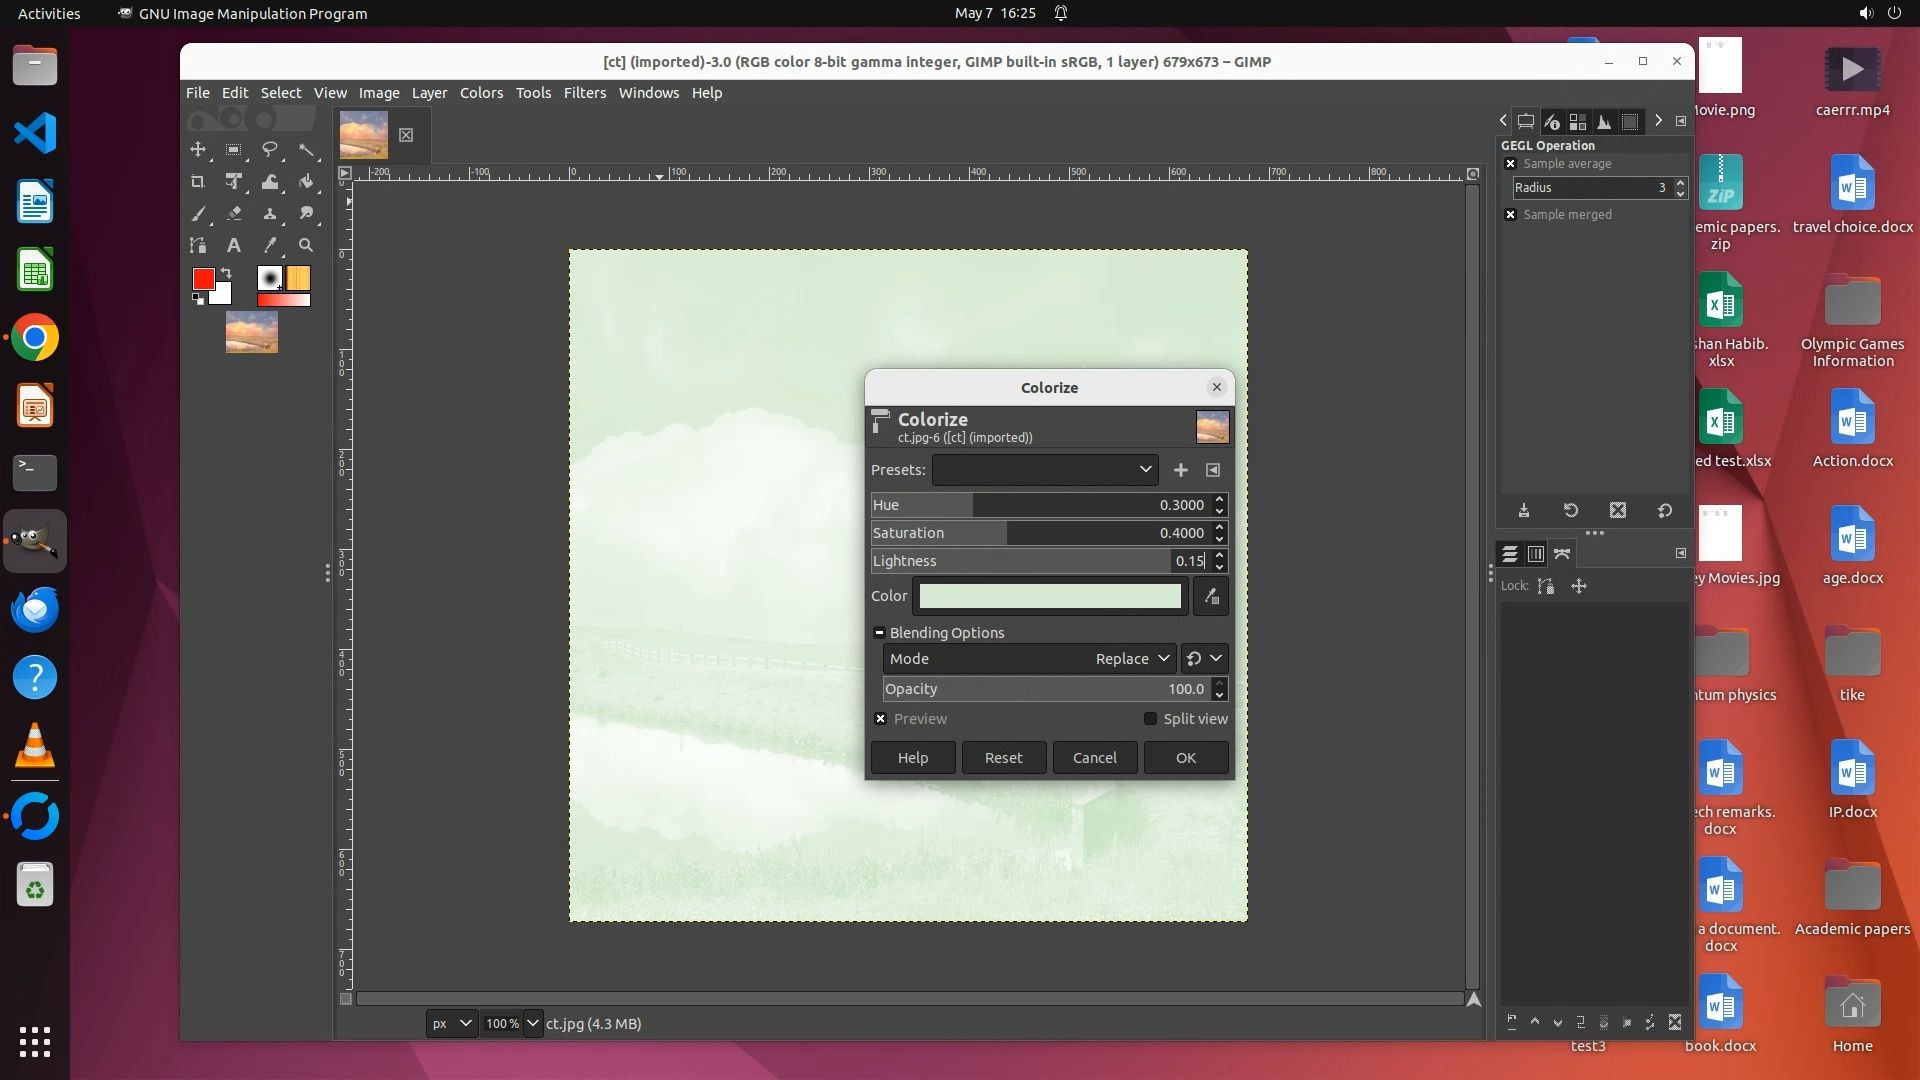This screenshot has width=1920, height=1080.
Task: Activate the Text tool
Action: pyautogui.click(x=234, y=246)
